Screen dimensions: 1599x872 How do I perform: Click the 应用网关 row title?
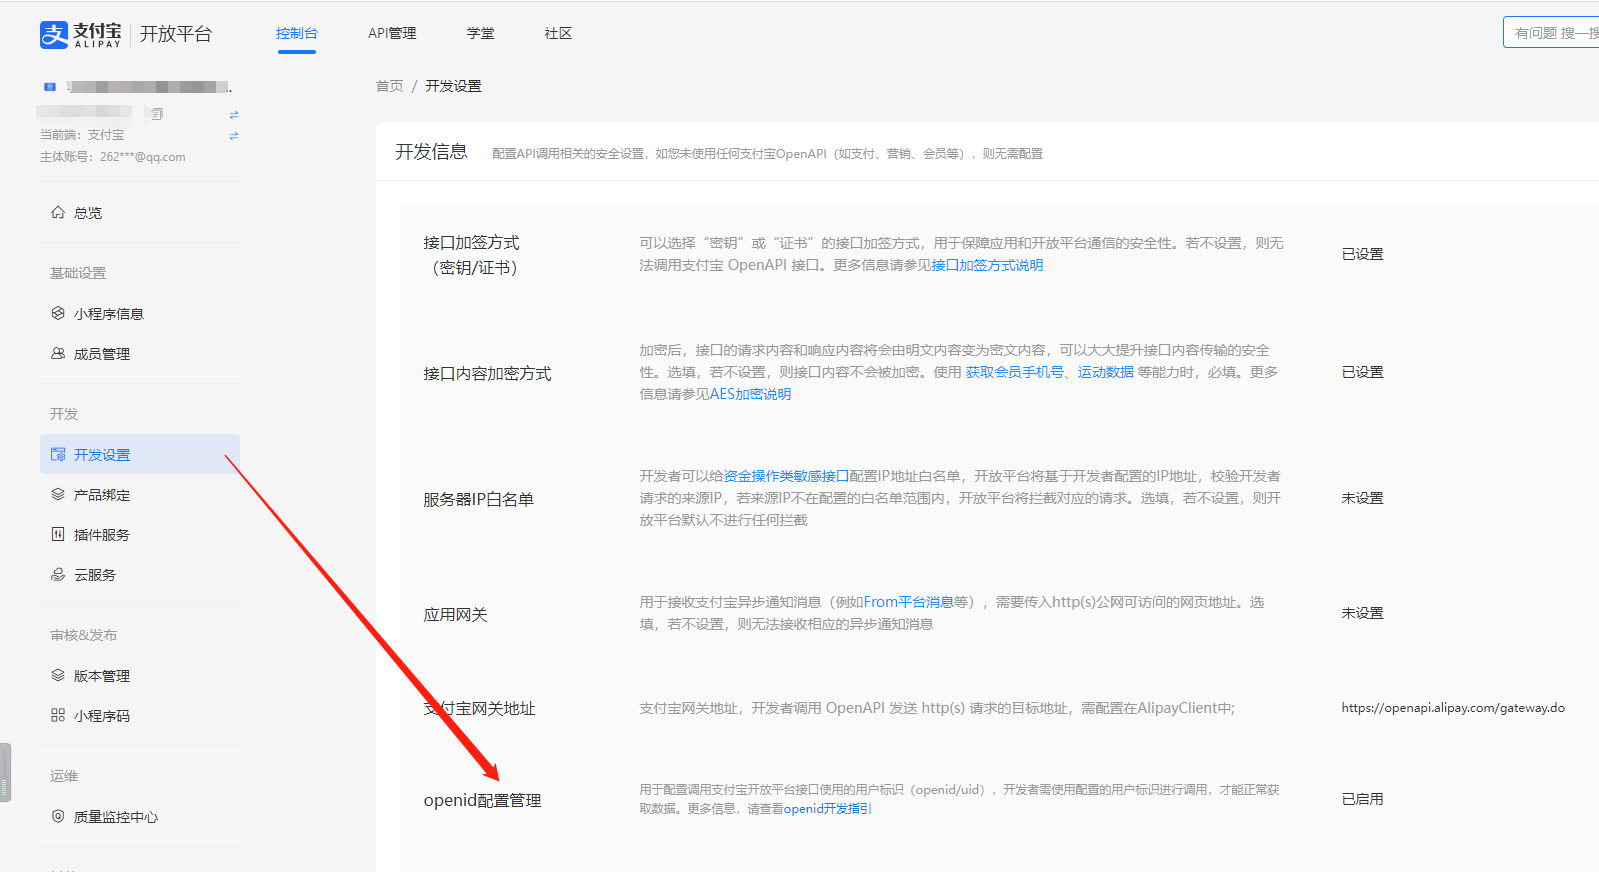pyautogui.click(x=455, y=615)
